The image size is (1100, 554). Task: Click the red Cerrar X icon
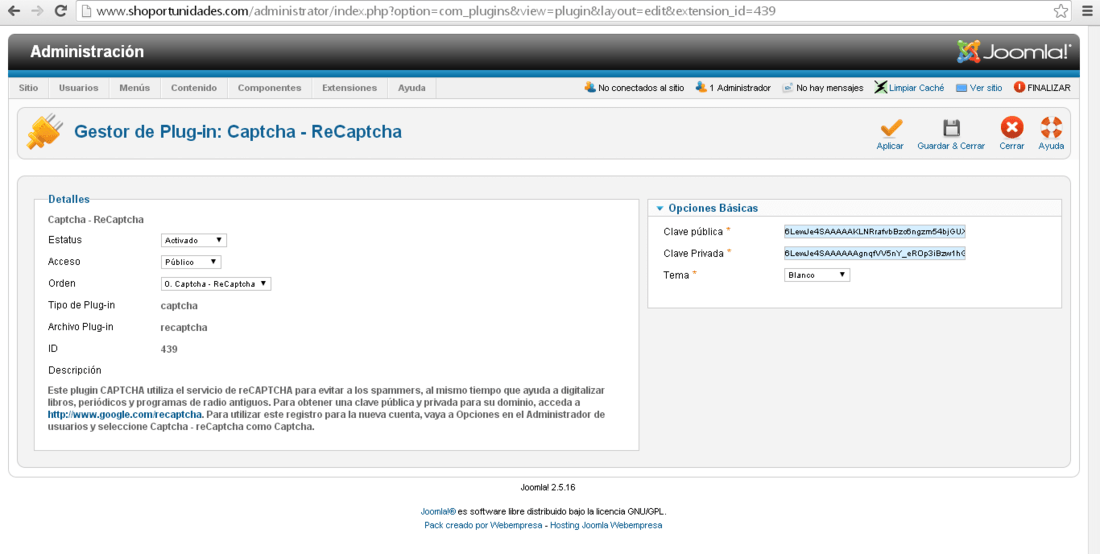1012,128
